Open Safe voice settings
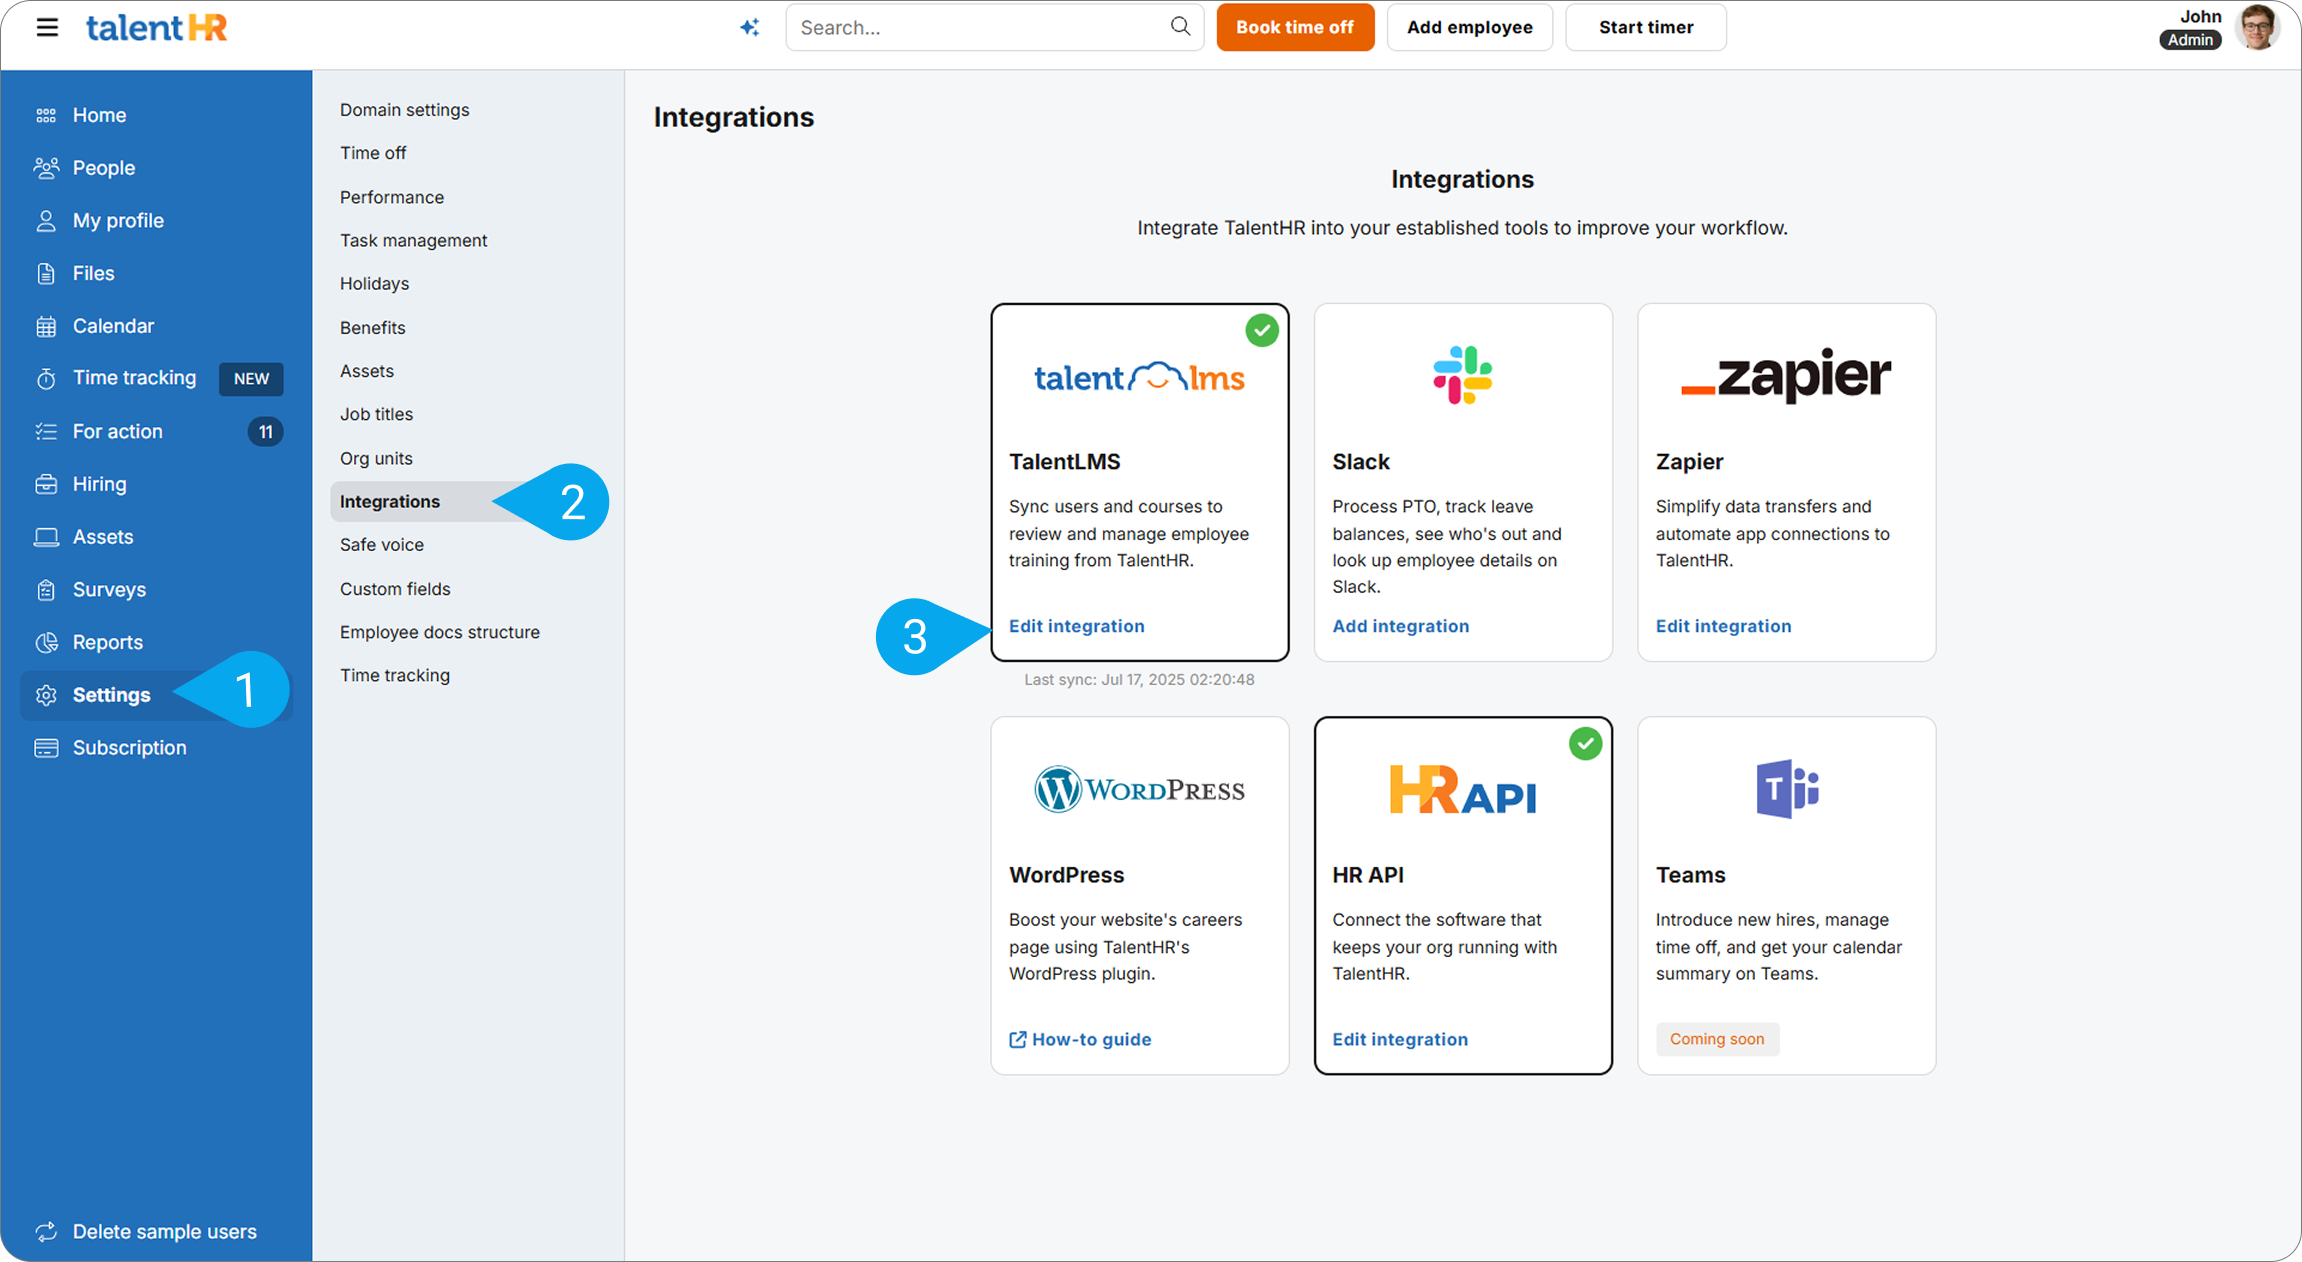The width and height of the screenshot is (2302, 1262). (382, 545)
